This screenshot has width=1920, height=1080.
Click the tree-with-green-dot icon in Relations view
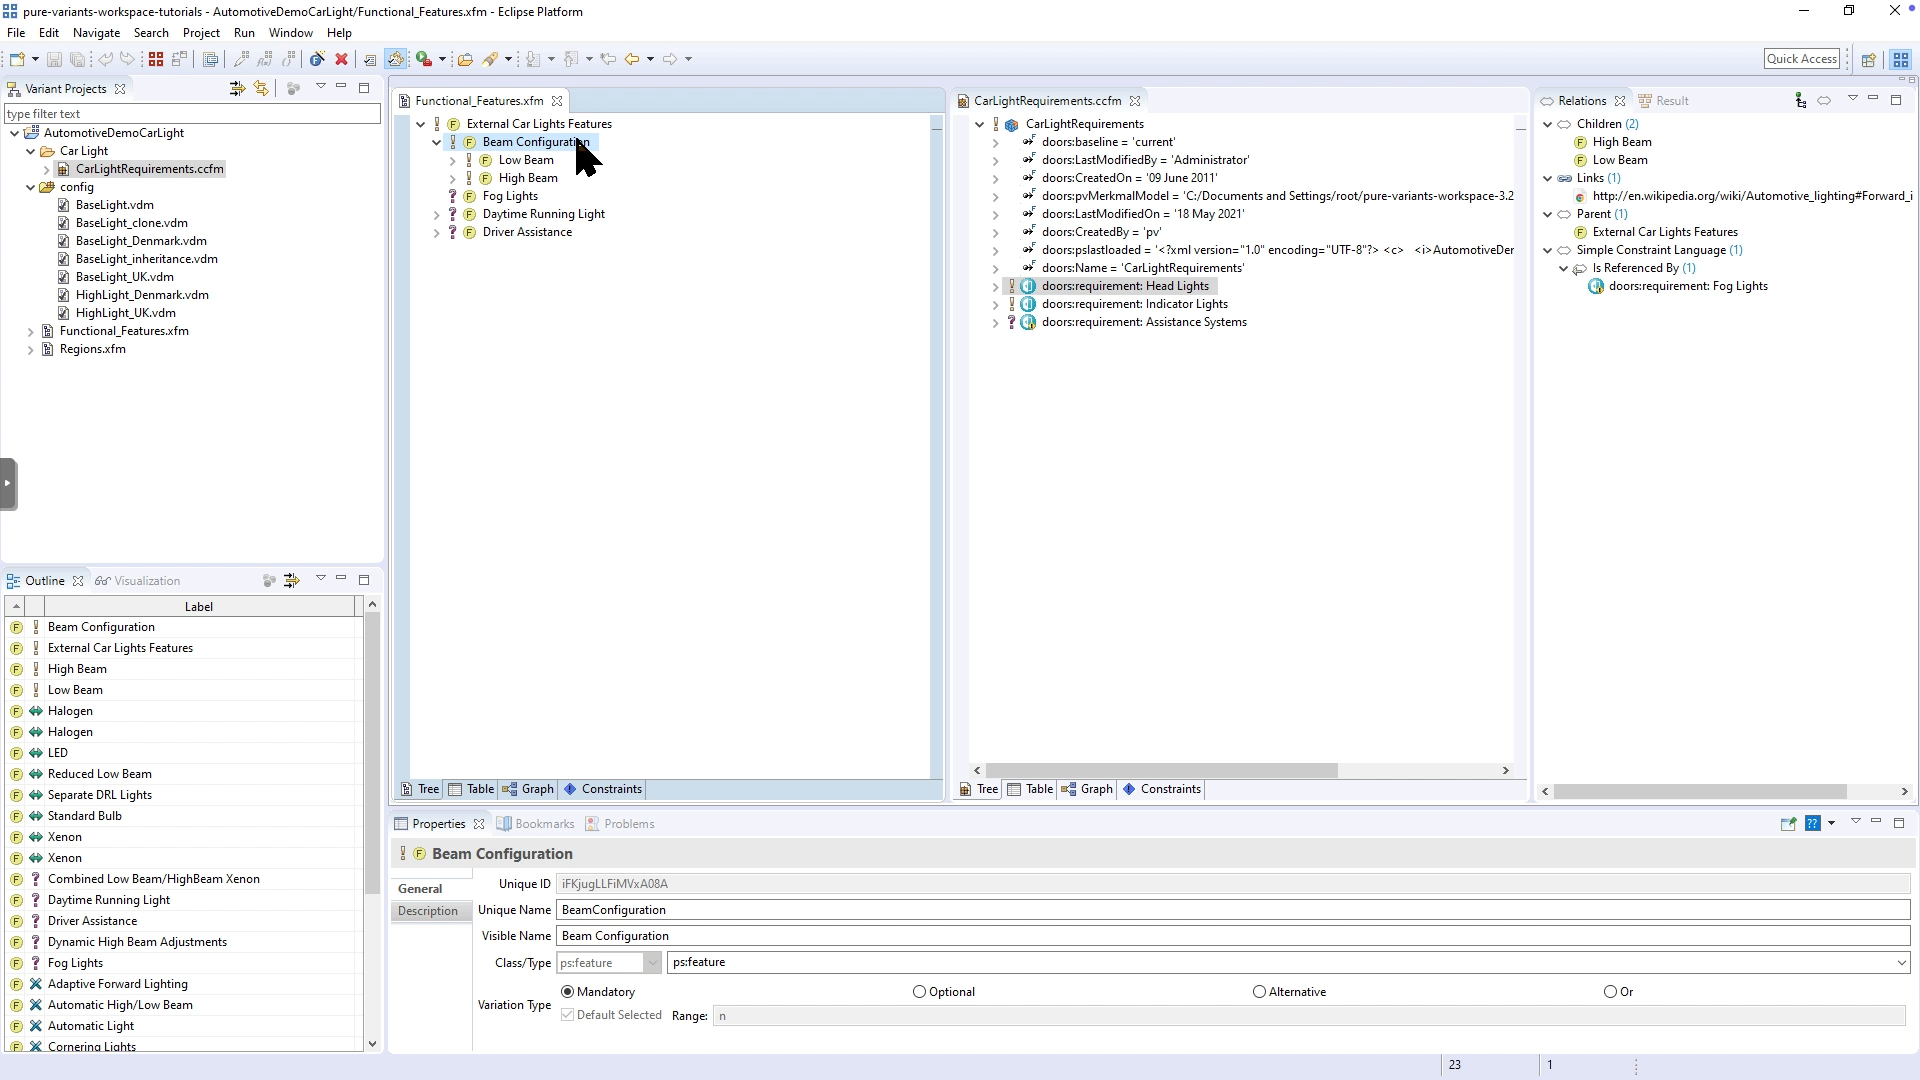(1800, 100)
